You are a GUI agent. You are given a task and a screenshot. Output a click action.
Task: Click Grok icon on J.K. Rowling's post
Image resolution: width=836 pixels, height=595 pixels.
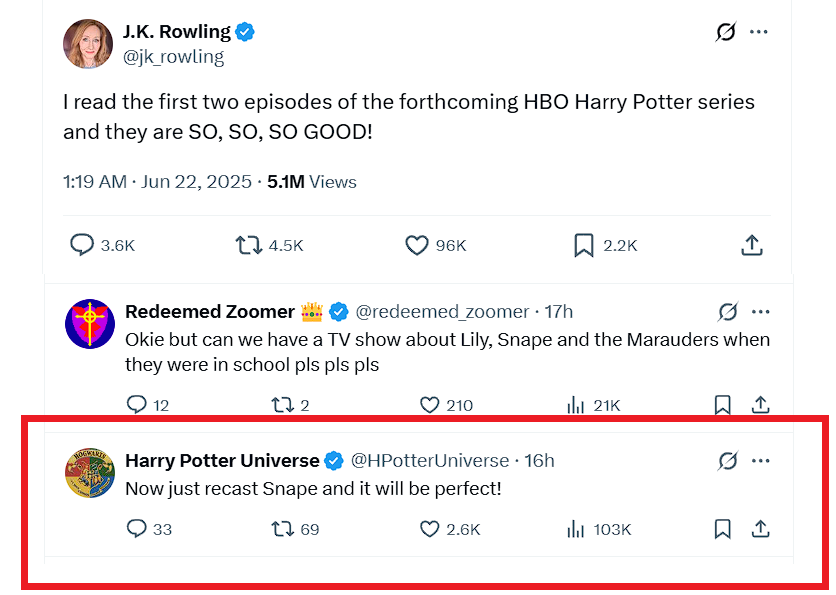[x=726, y=32]
